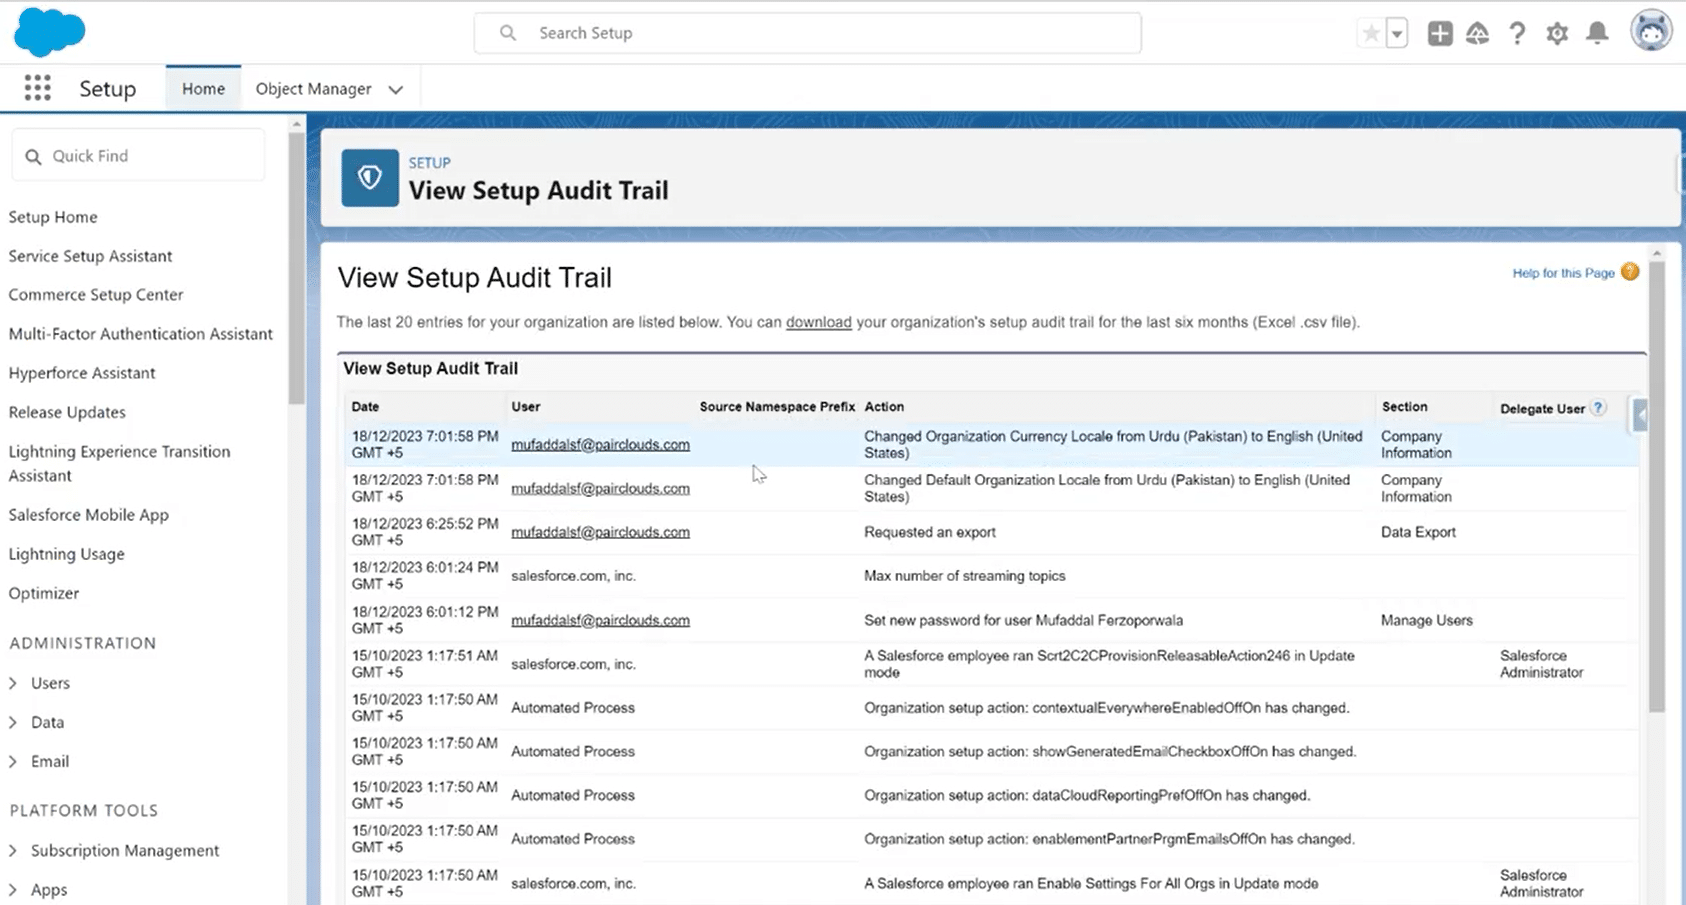Open Salesforce Mobile App item
The image size is (1686, 905).
(89, 515)
